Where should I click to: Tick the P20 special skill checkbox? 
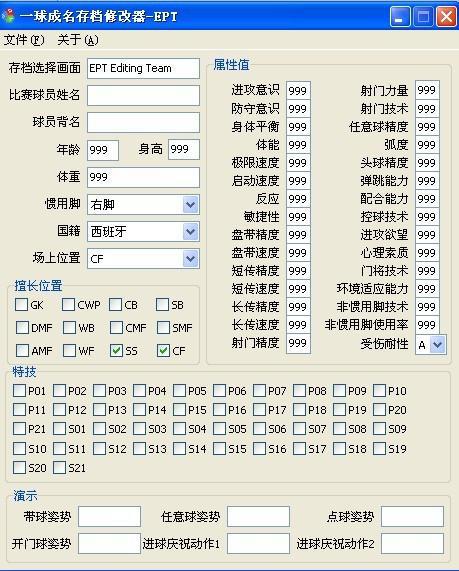[x=379, y=409]
